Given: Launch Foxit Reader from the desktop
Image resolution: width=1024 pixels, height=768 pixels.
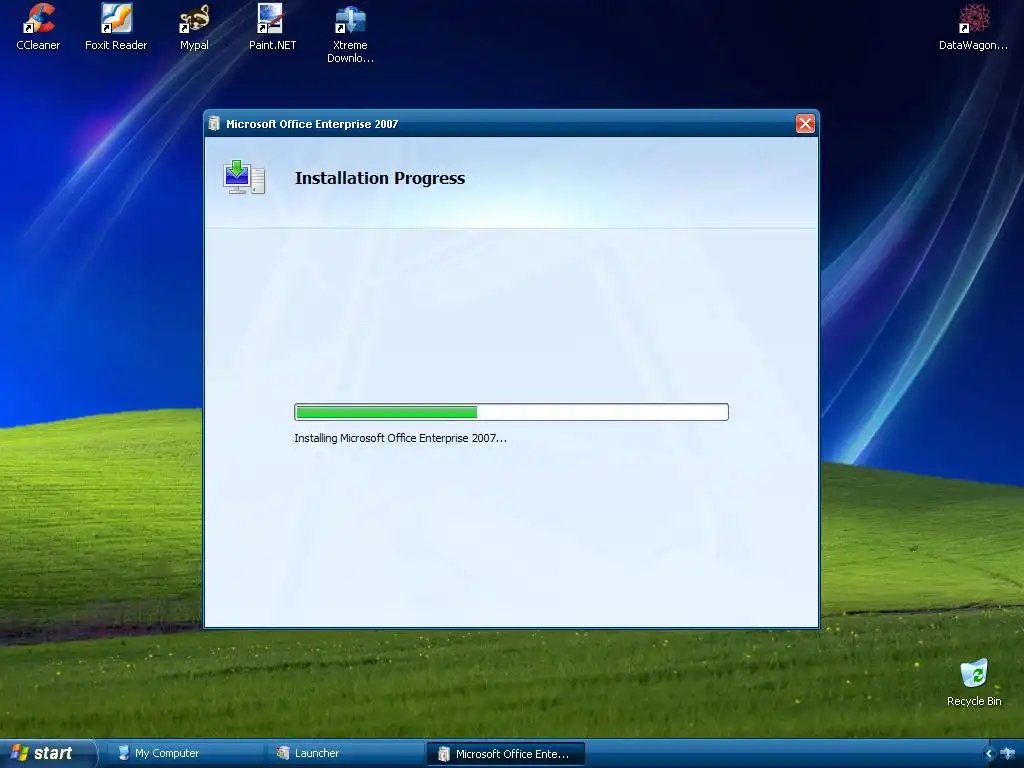Looking at the screenshot, I should pos(116,26).
